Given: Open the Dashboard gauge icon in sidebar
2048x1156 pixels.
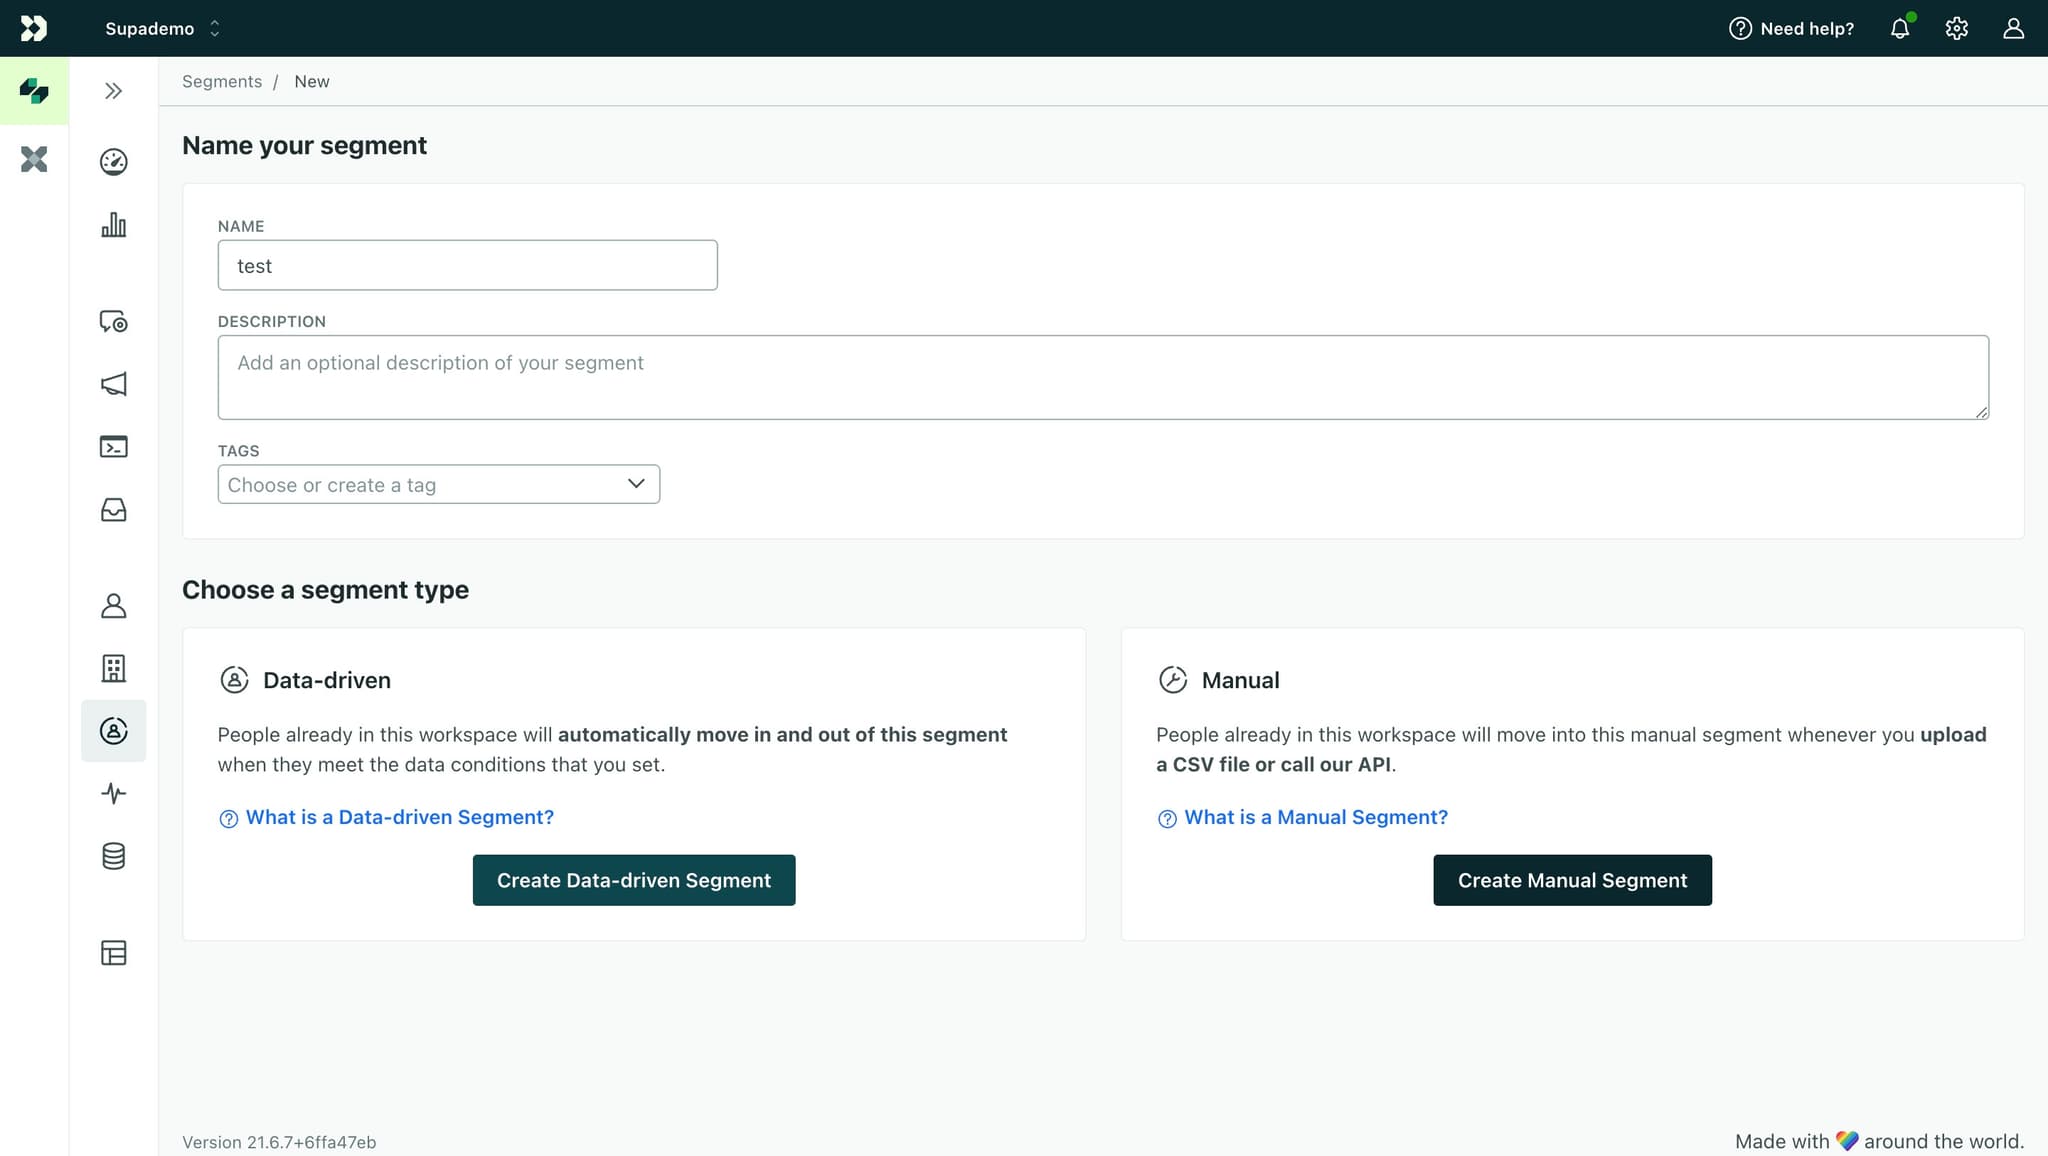Looking at the screenshot, I should pos(113,160).
